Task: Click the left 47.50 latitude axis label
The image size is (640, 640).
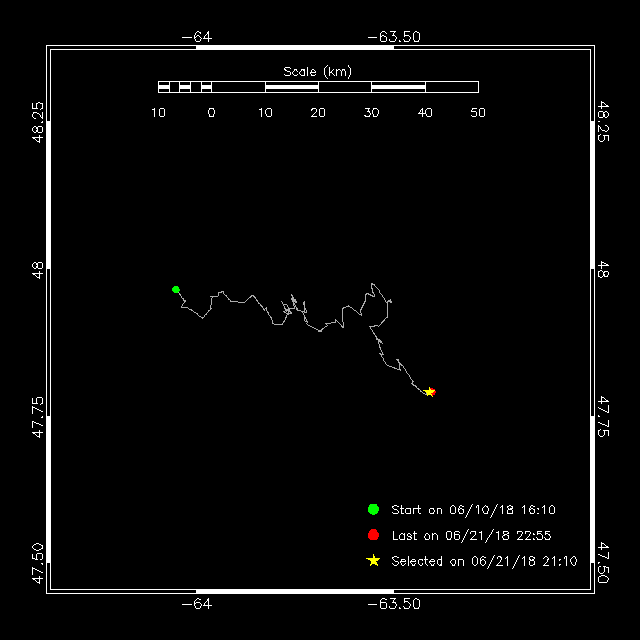Action: (x=38, y=564)
